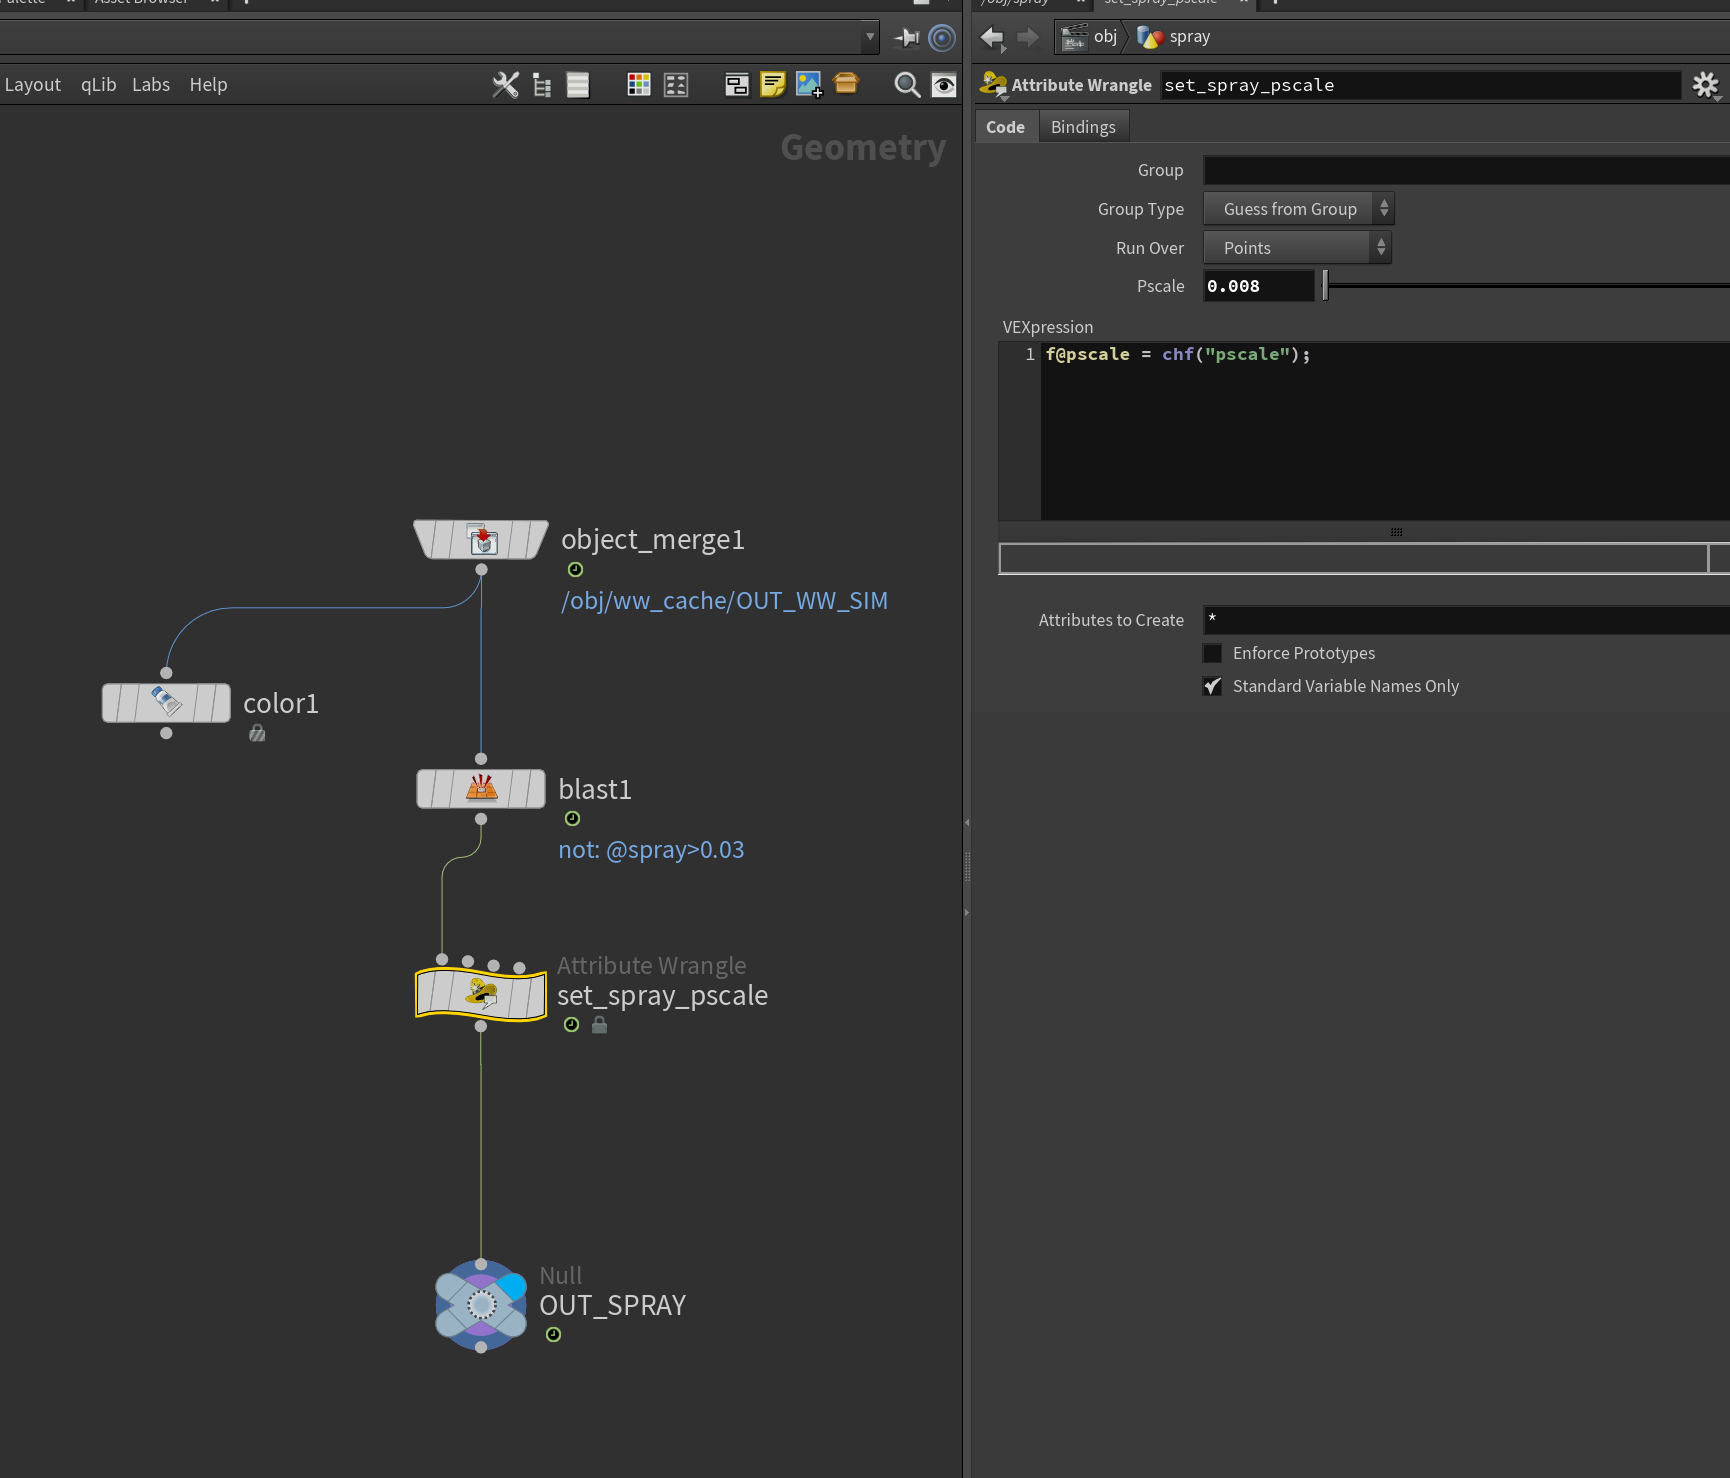The image size is (1730, 1478).
Task: Select the OUT_SPRAY null node
Action: pos(481,1305)
